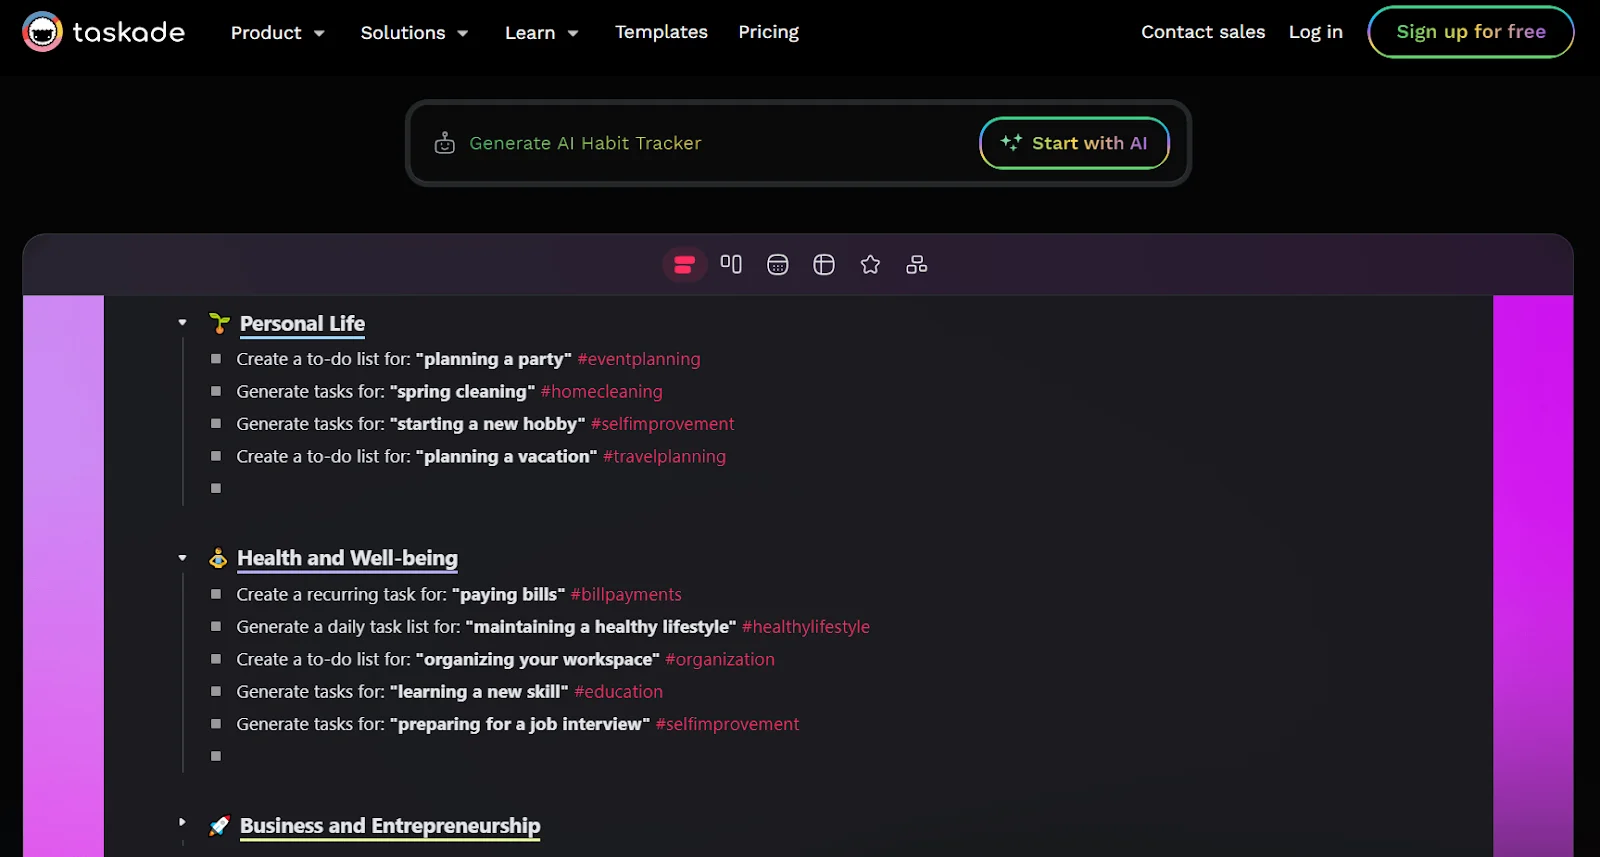This screenshot has width=1600, height=857.
Task: Click the Start with AI button
Action: pyautogui.click(x=1074, y=143)
